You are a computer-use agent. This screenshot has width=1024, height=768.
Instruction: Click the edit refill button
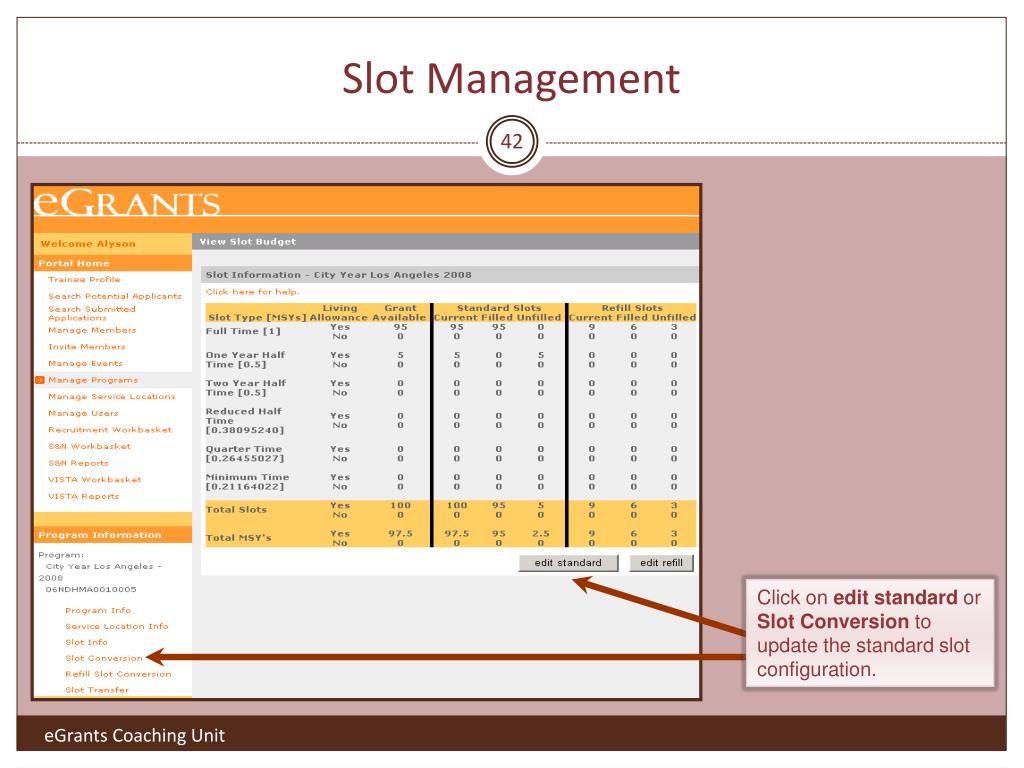661,563
